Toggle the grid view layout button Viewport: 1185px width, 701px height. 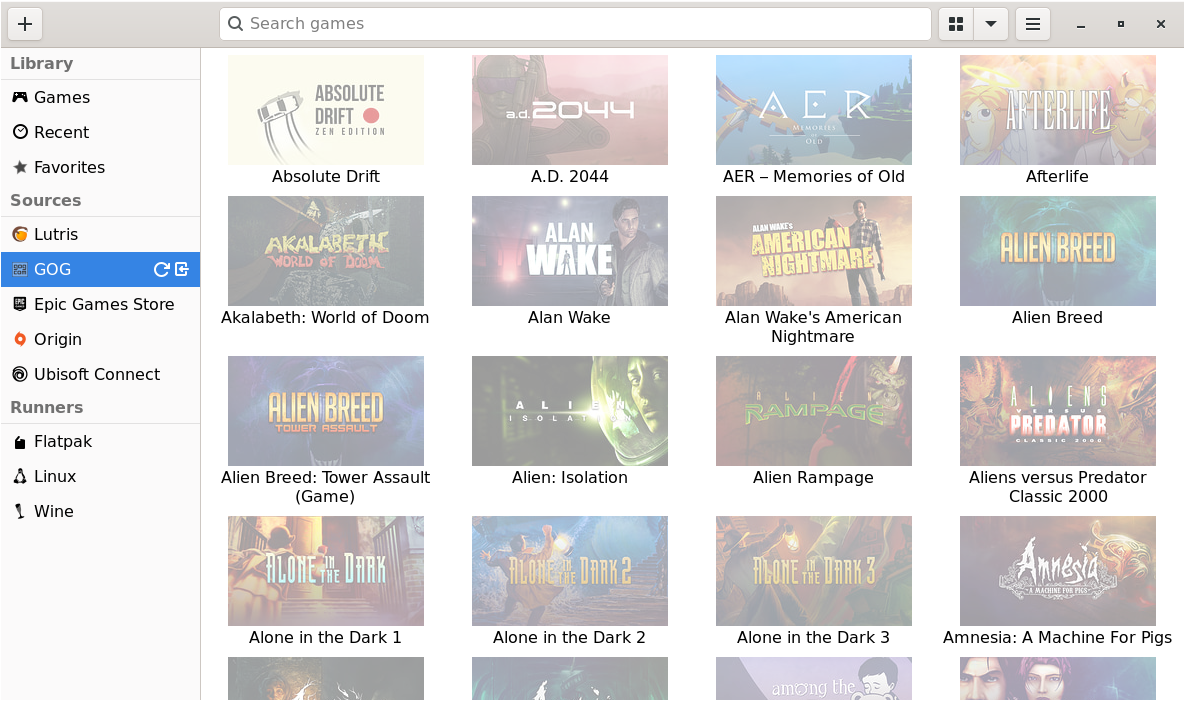[x=956, y=24]
